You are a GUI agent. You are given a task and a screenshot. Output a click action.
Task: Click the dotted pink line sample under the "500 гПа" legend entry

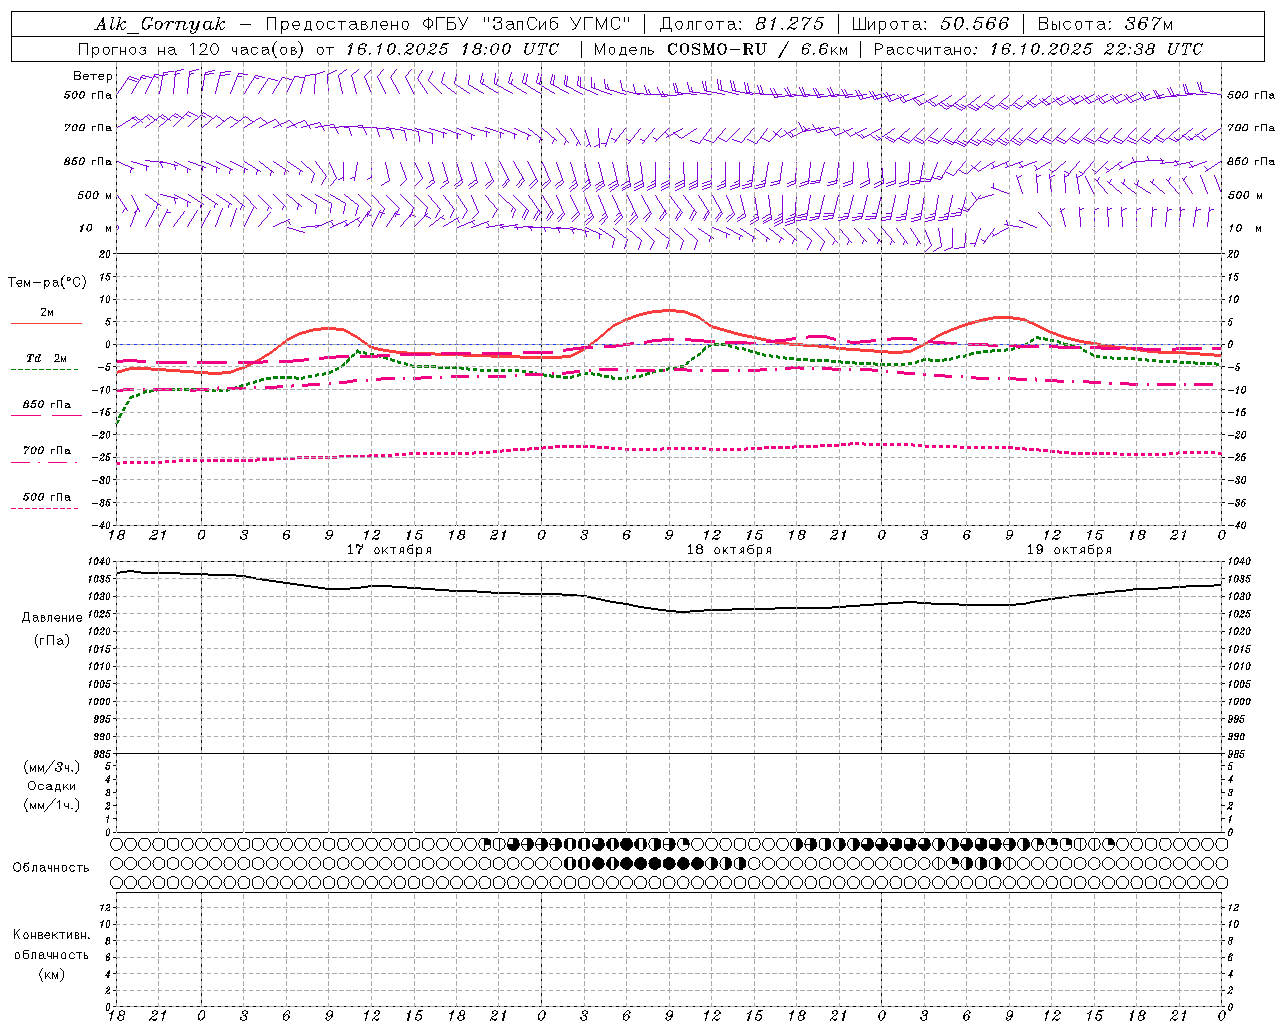[x=44, y=509]
